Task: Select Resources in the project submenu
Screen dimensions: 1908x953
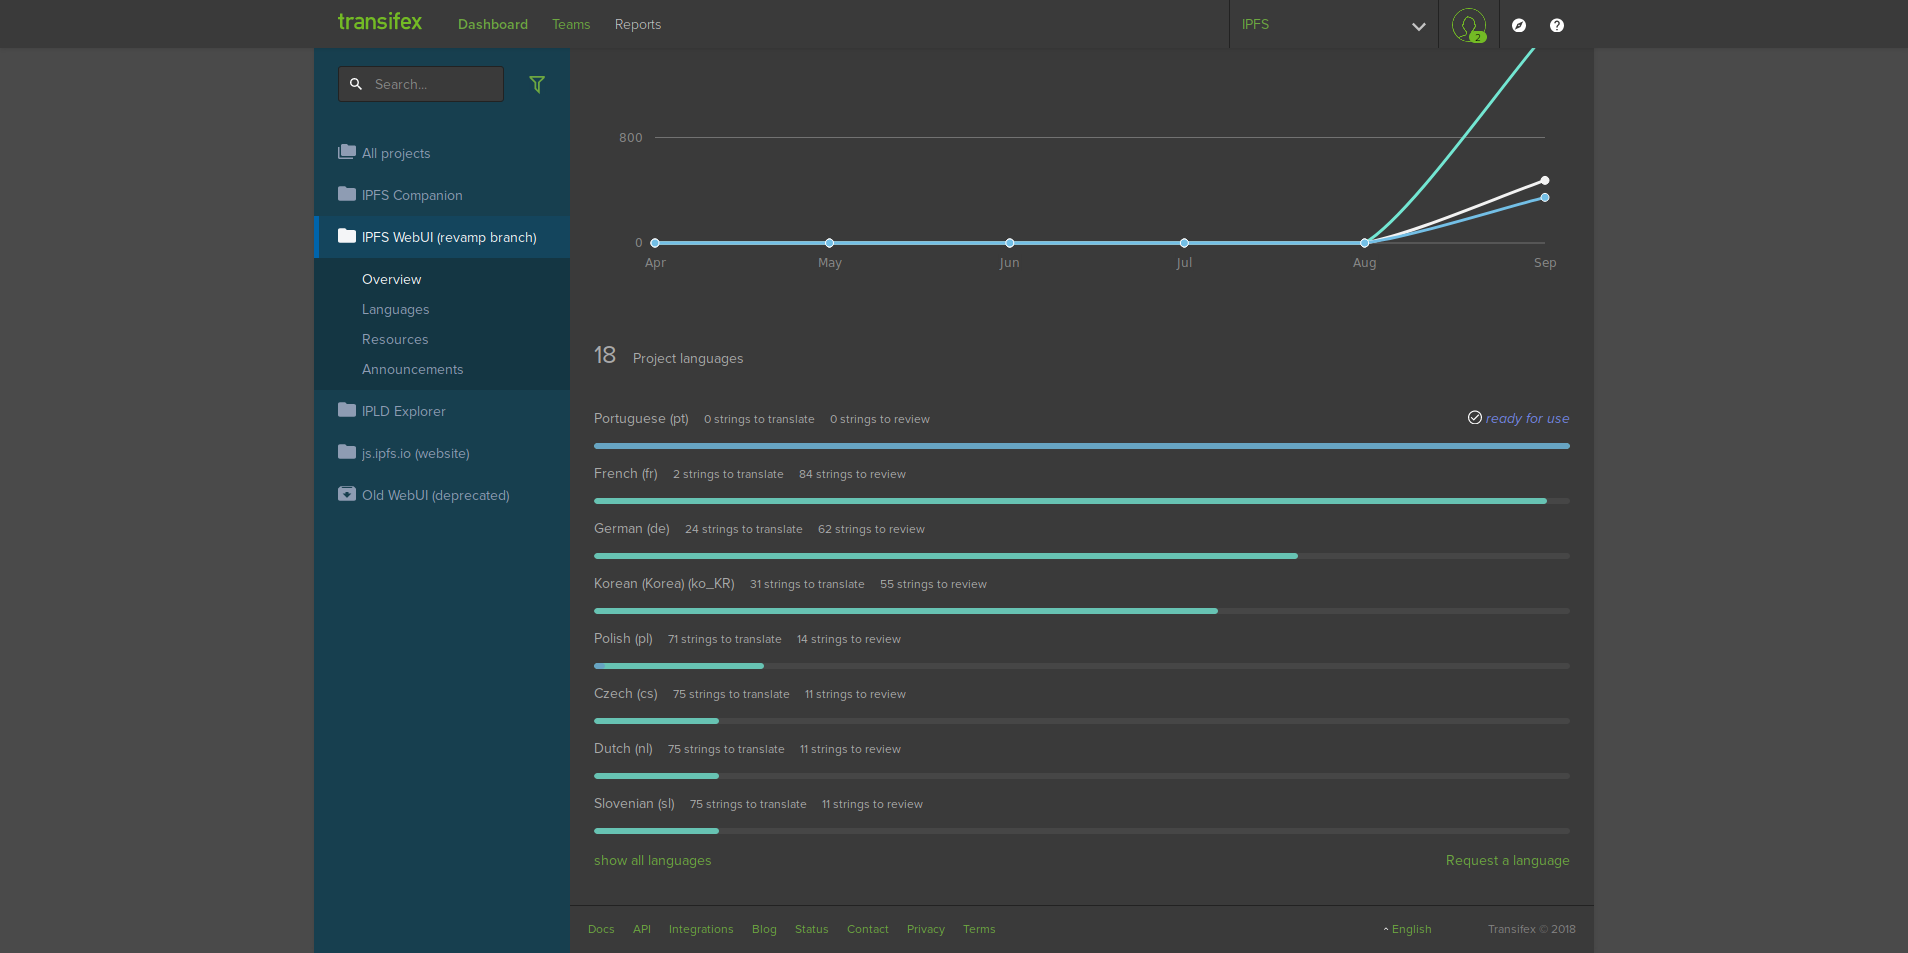Action: (x=395, y=339)
